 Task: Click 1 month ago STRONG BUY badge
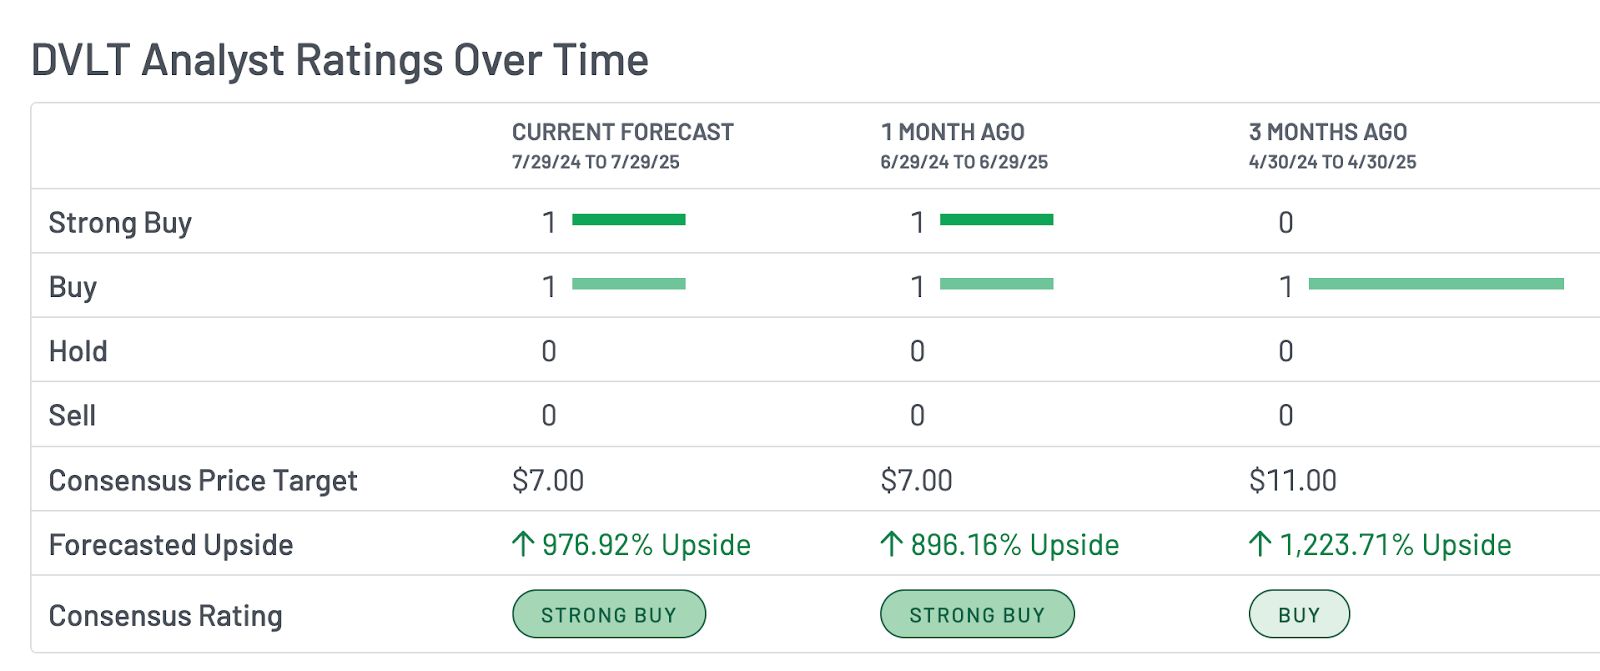977,614
